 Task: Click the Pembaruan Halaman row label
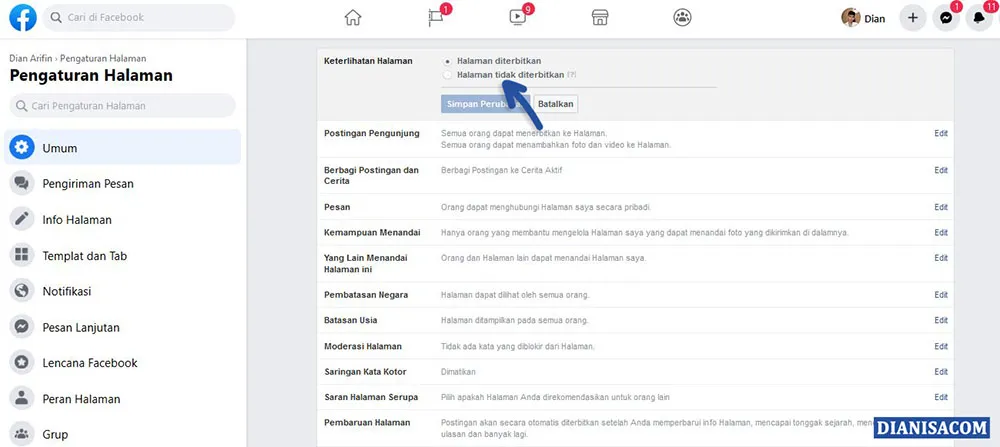(367, 422)
